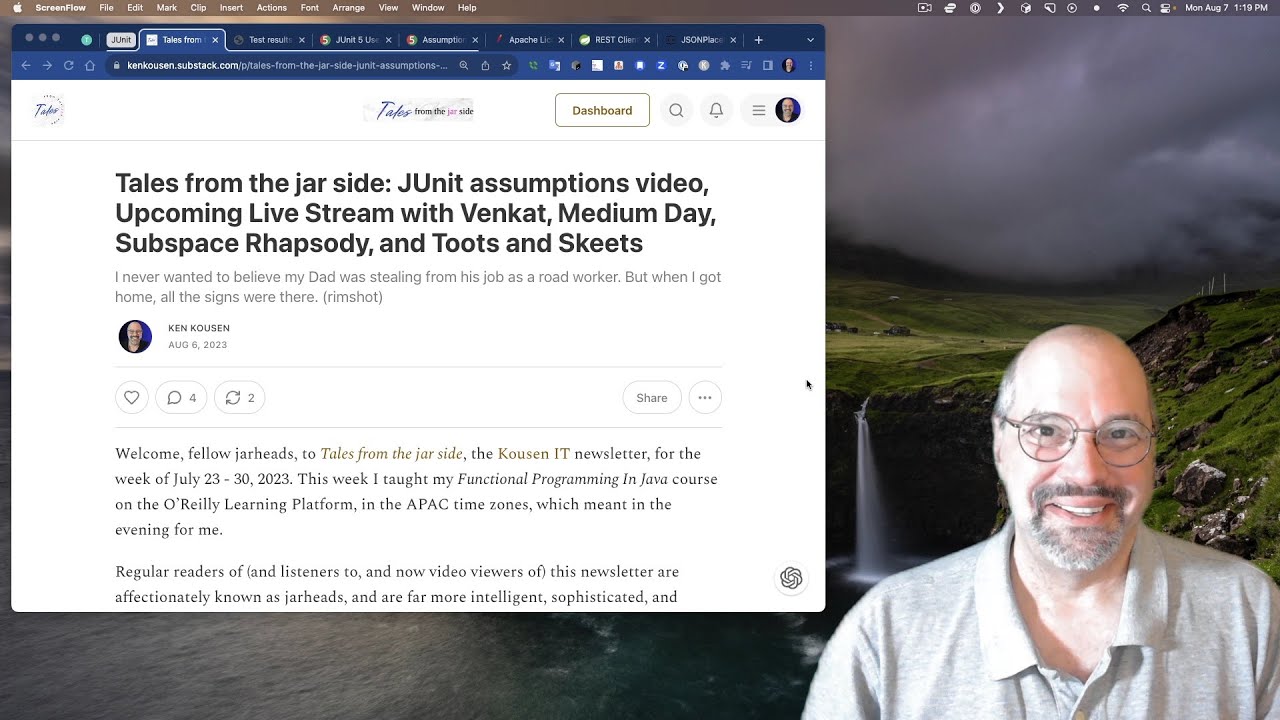Open the Apple menu
The image size is (1280, 720).
coord(17,8)
